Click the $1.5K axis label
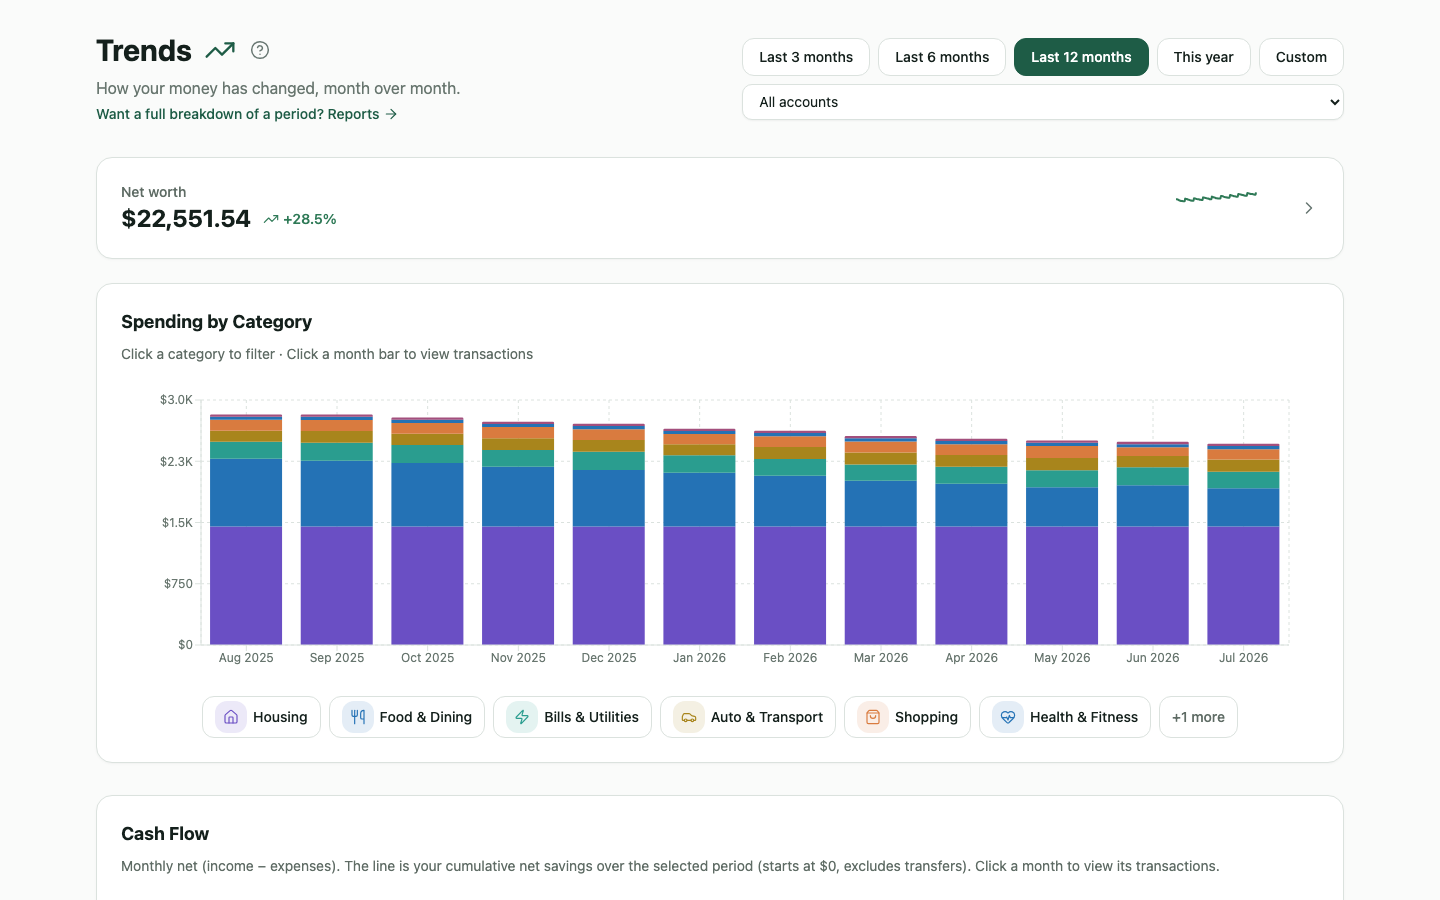This screenshot has width=1440, height=900. coord(177,523)
